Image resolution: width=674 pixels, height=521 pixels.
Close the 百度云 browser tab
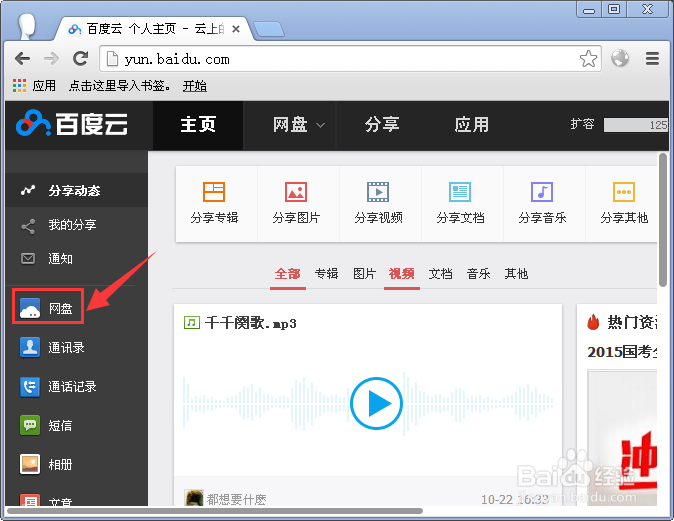[236, 29]
